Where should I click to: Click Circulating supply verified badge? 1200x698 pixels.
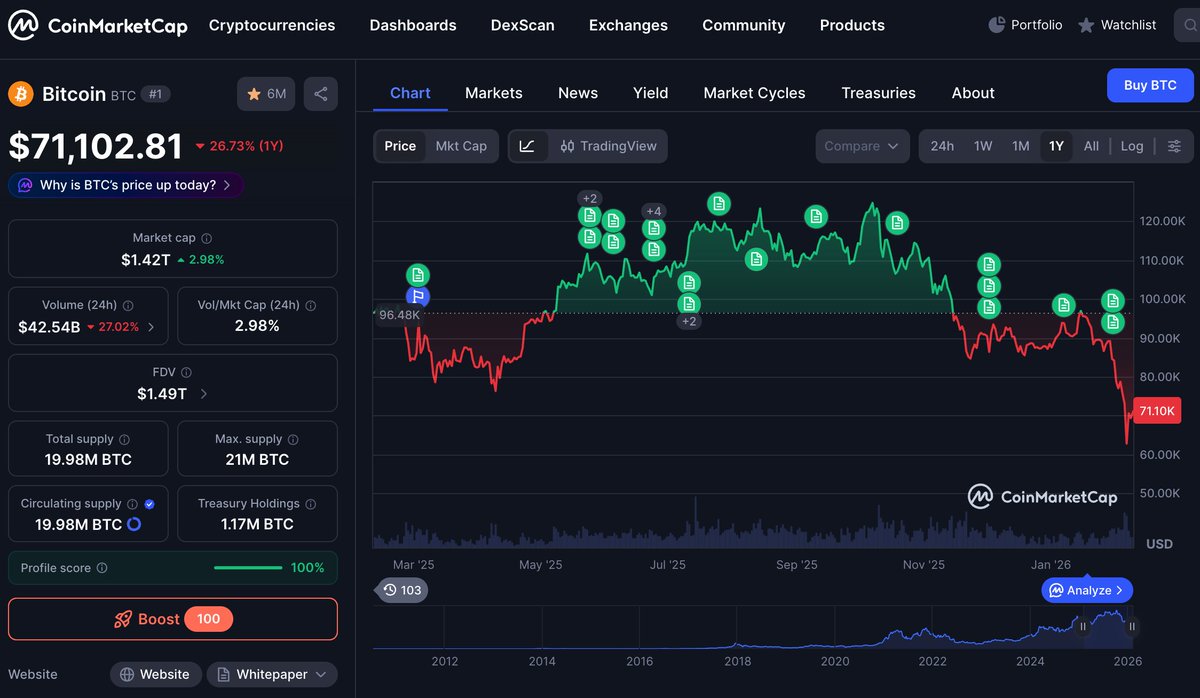pyautogui.click(x=149, y=504)
